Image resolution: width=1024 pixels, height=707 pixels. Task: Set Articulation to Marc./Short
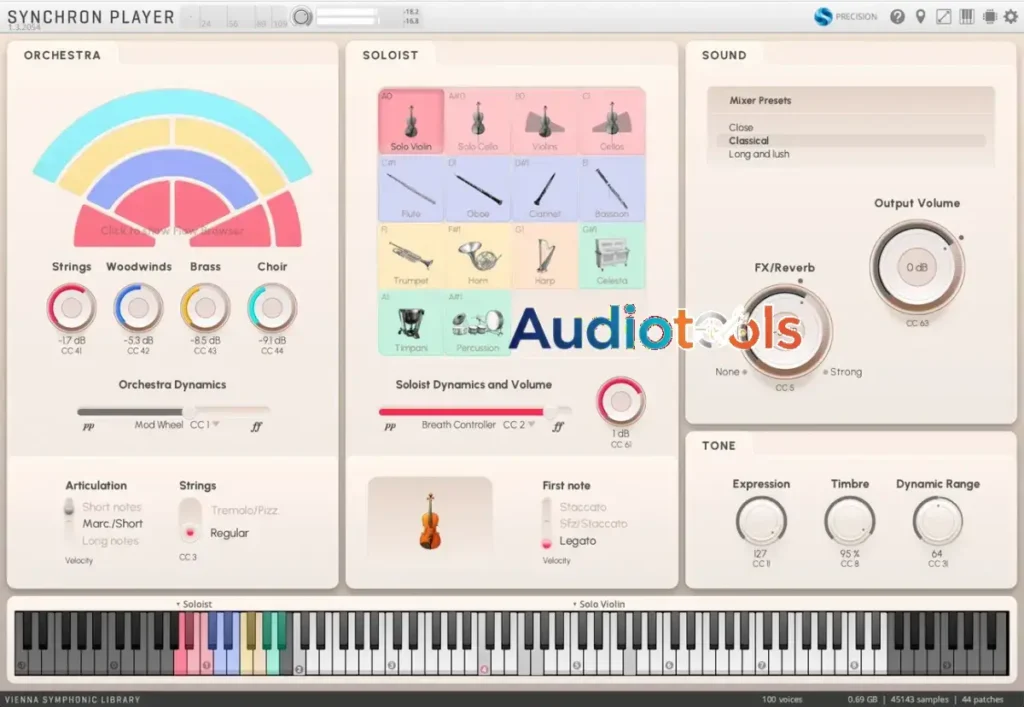click(112, 524)
